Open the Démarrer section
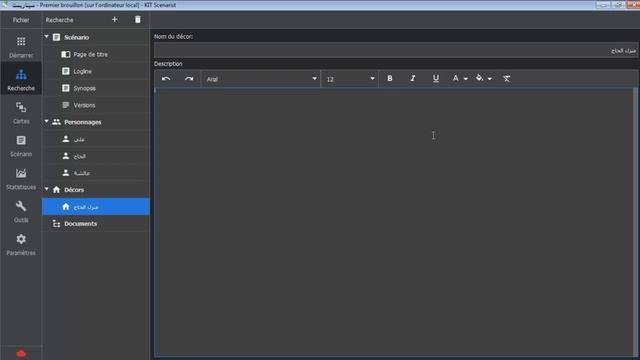The image size is (640, 360). coord(21,46)
